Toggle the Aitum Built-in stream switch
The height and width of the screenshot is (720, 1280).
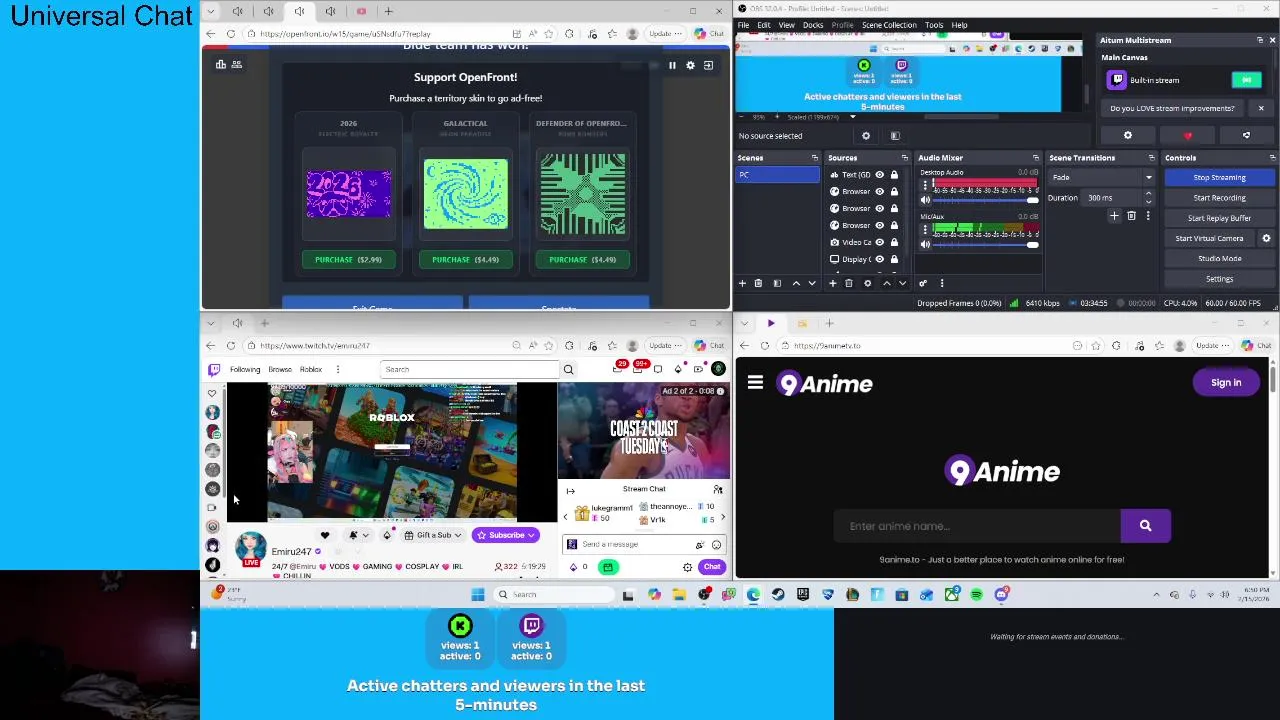click(1246, 80)
